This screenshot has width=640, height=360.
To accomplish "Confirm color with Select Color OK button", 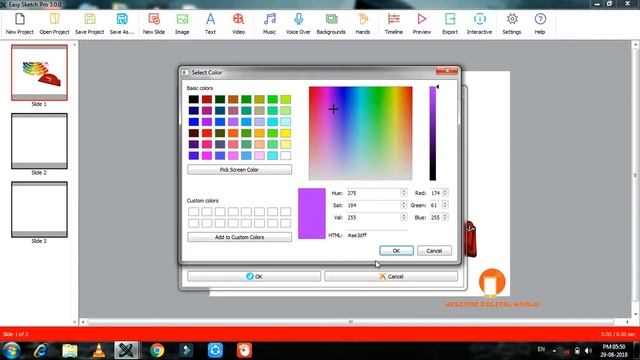I will 396,251.
